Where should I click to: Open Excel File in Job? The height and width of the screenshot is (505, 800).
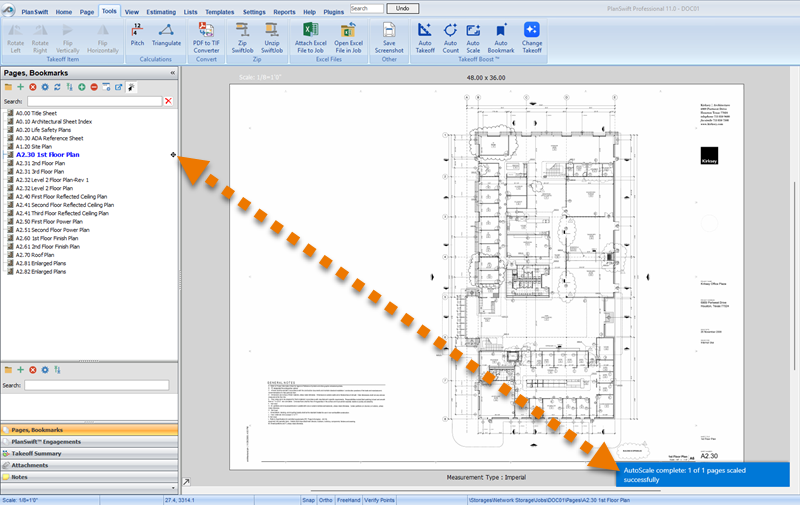coord(348,39)
